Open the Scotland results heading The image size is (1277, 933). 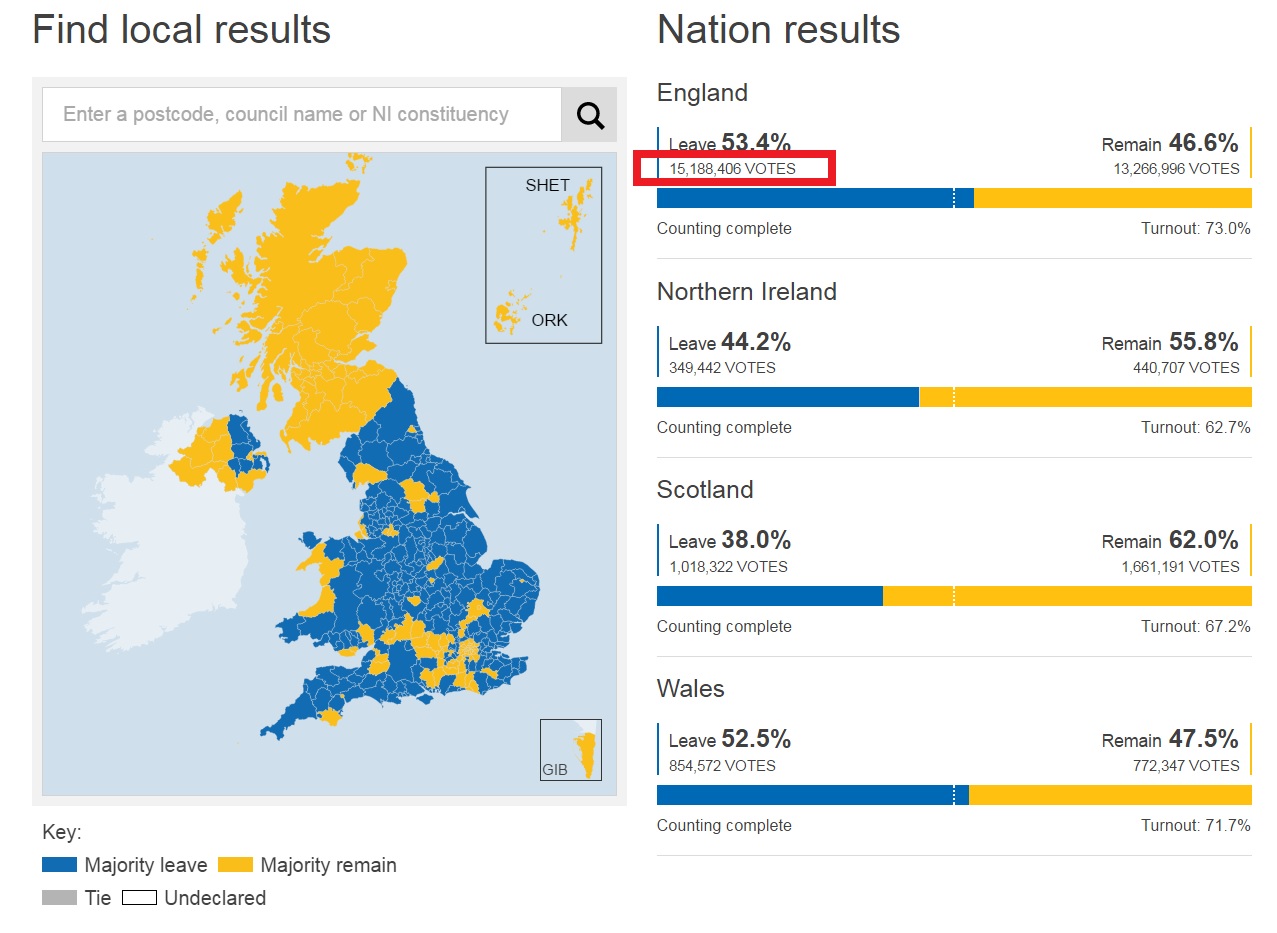(705, 490)
